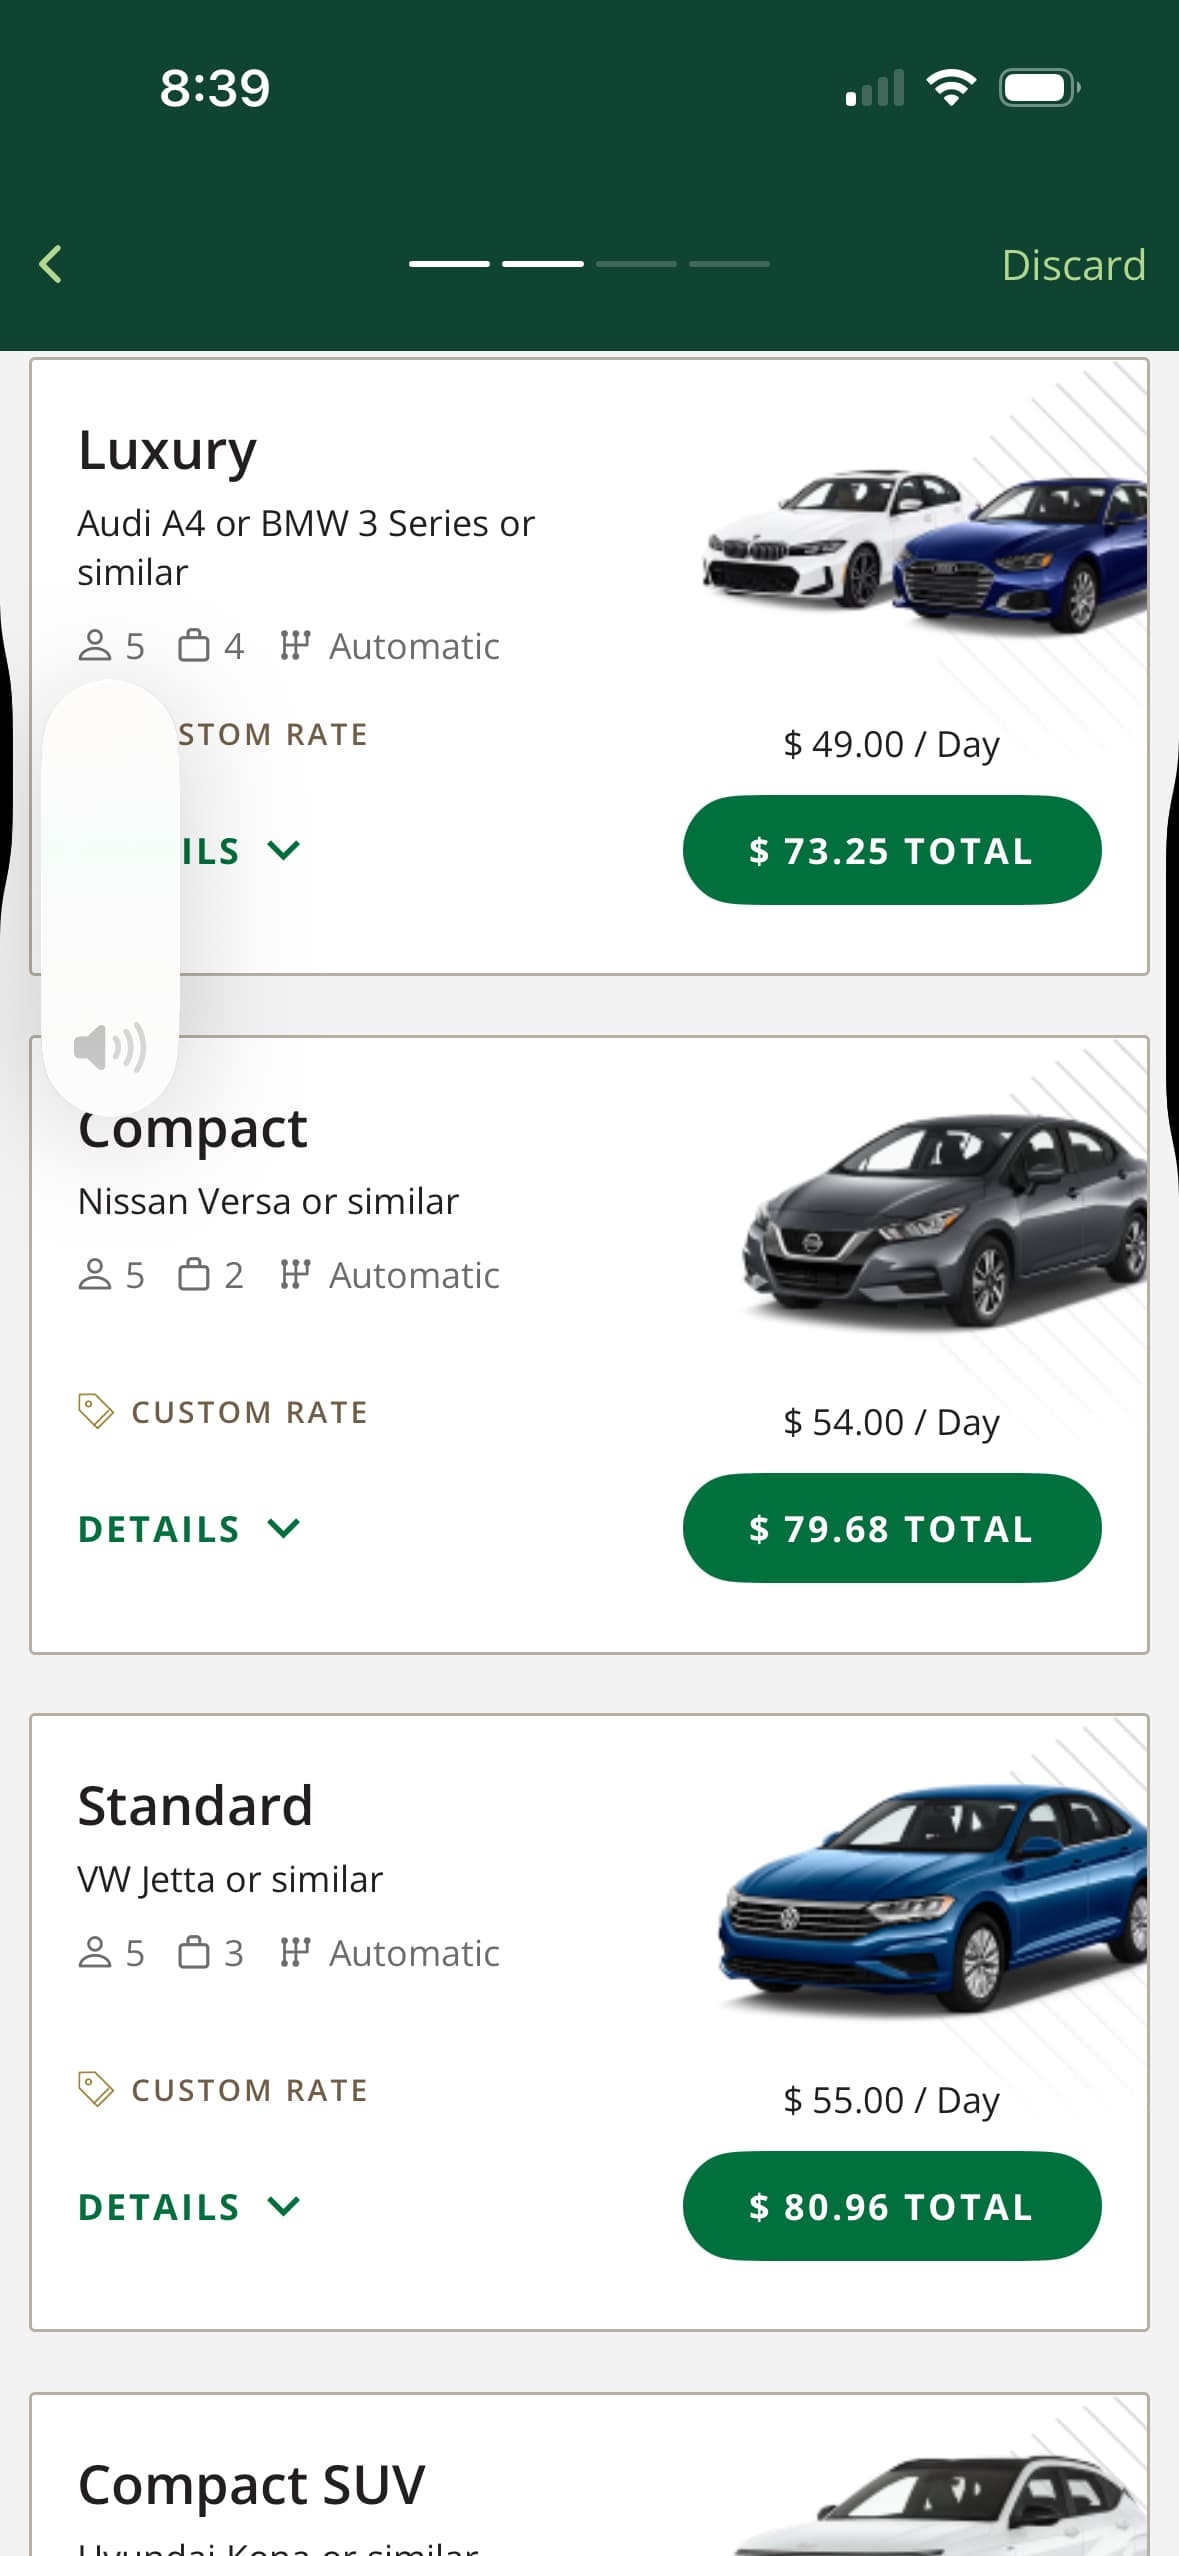
Task: Tap the back arrow icon
Action: tap(51, 265)
